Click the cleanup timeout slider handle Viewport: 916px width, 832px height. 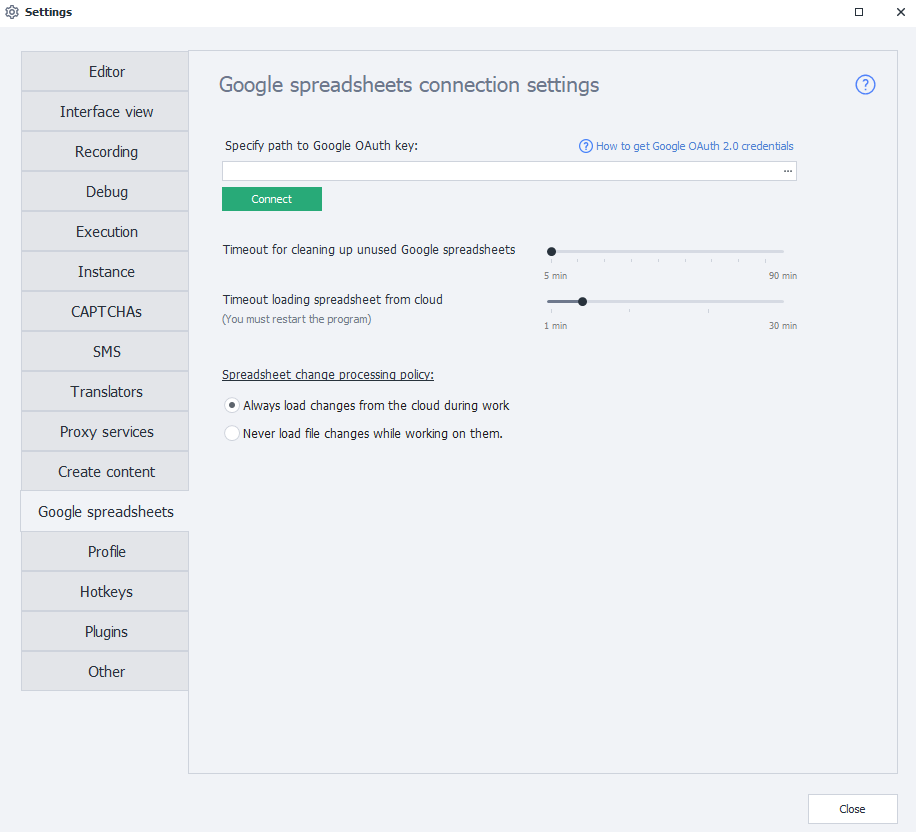click(551, 252)
